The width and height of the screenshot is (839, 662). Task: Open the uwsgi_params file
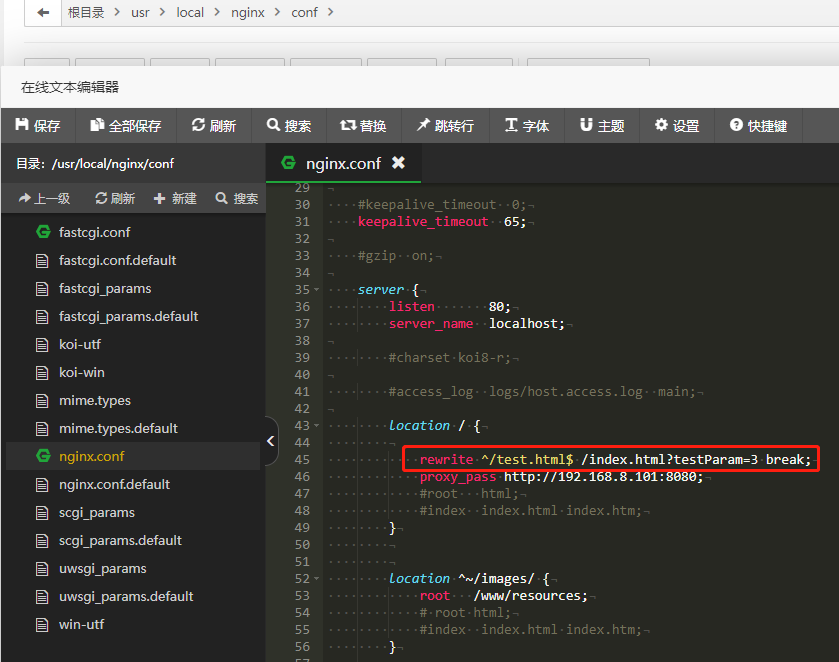pos(133,568)
